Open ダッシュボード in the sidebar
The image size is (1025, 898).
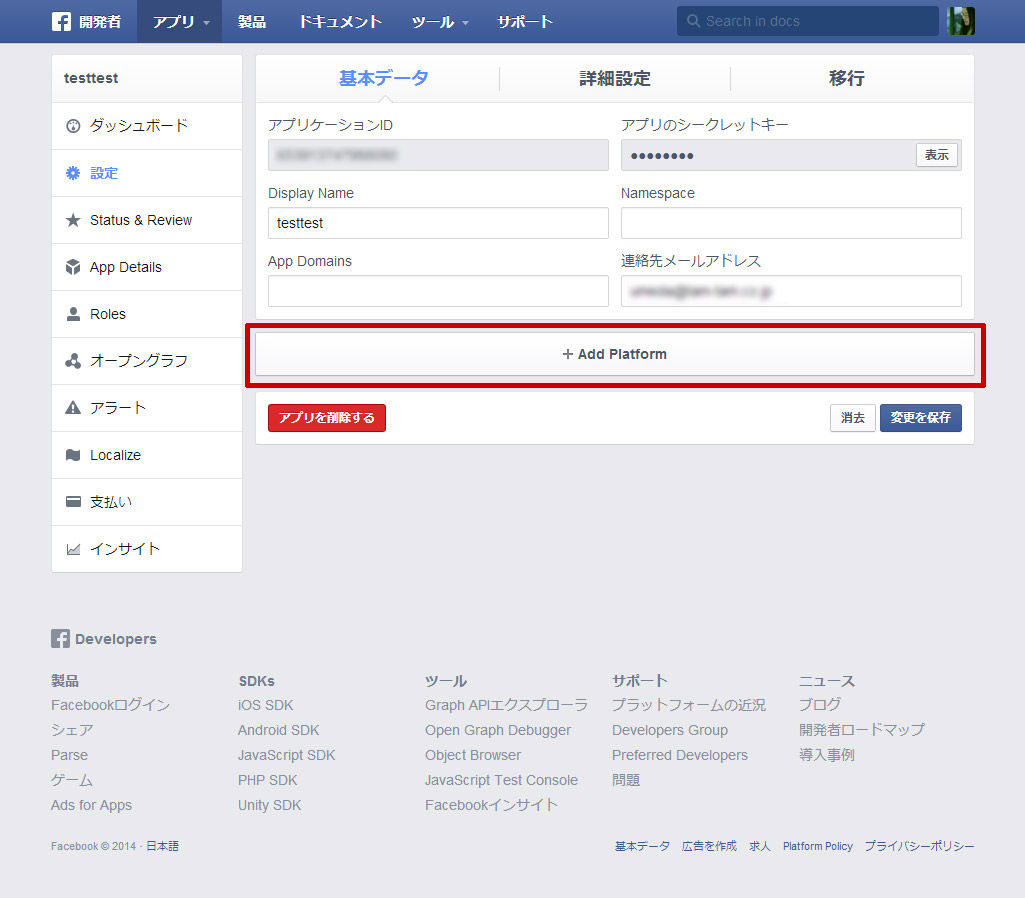tap(147, 125)
